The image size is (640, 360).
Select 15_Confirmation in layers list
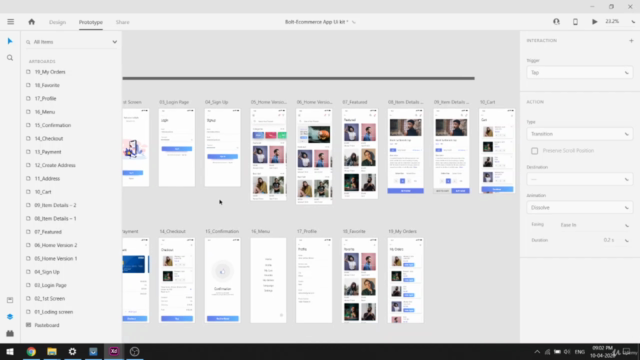tap(53, 125)
